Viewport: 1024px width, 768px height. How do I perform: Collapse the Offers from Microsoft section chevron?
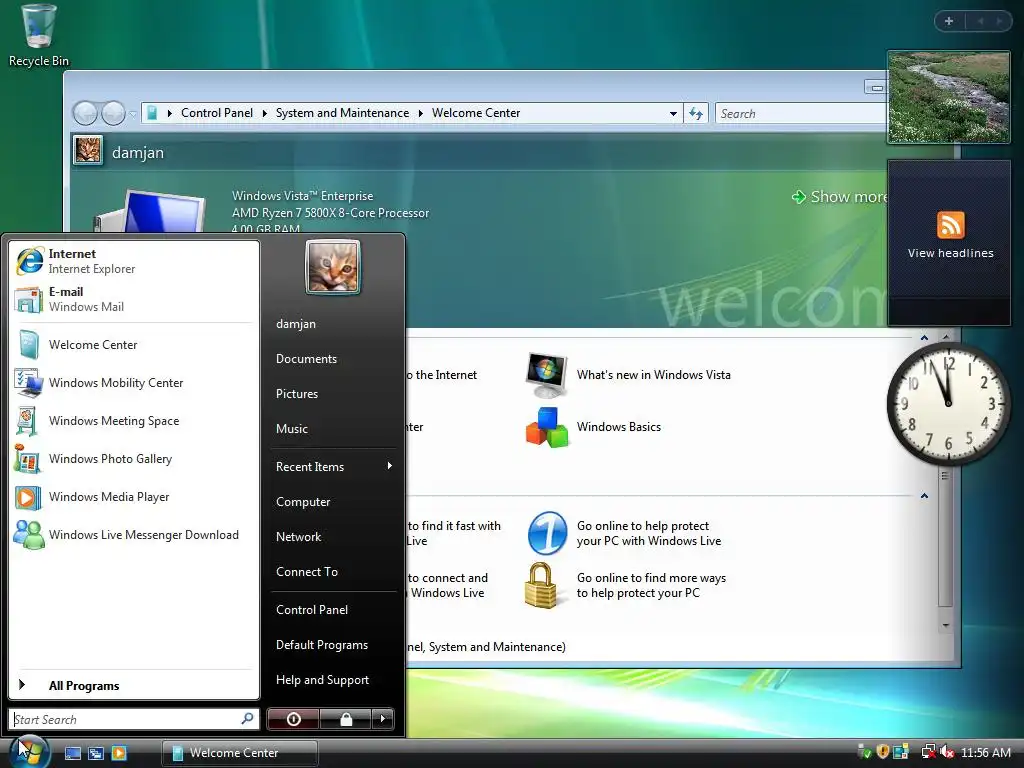point(924,496)
